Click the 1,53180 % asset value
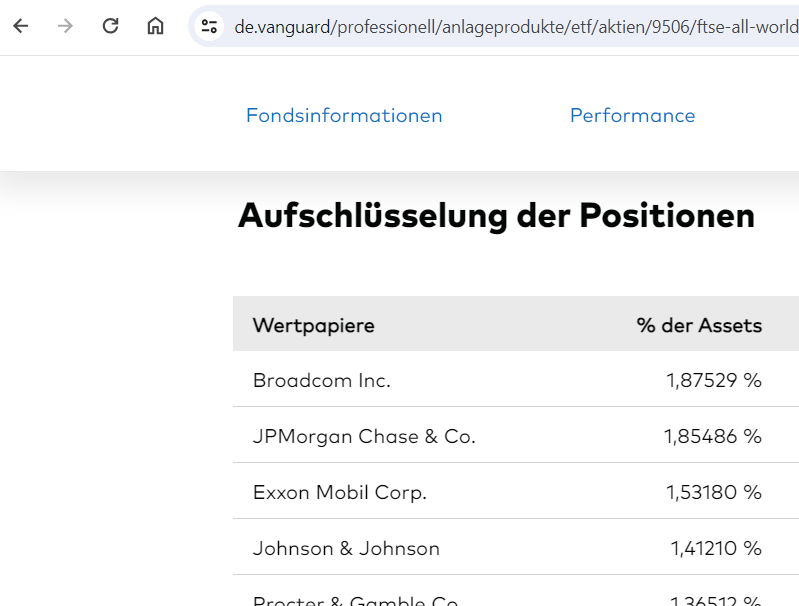The image size is (799, 606). click(714, 492)
